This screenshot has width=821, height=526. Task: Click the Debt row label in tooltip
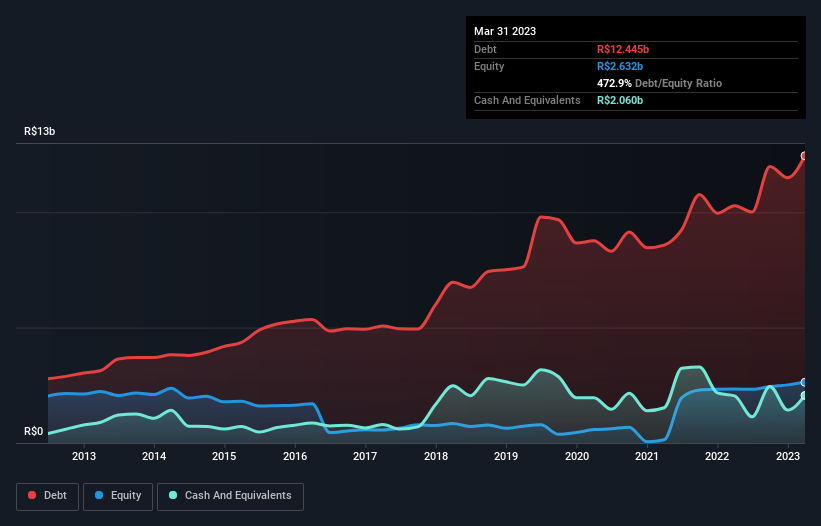(x=485, y=49)
